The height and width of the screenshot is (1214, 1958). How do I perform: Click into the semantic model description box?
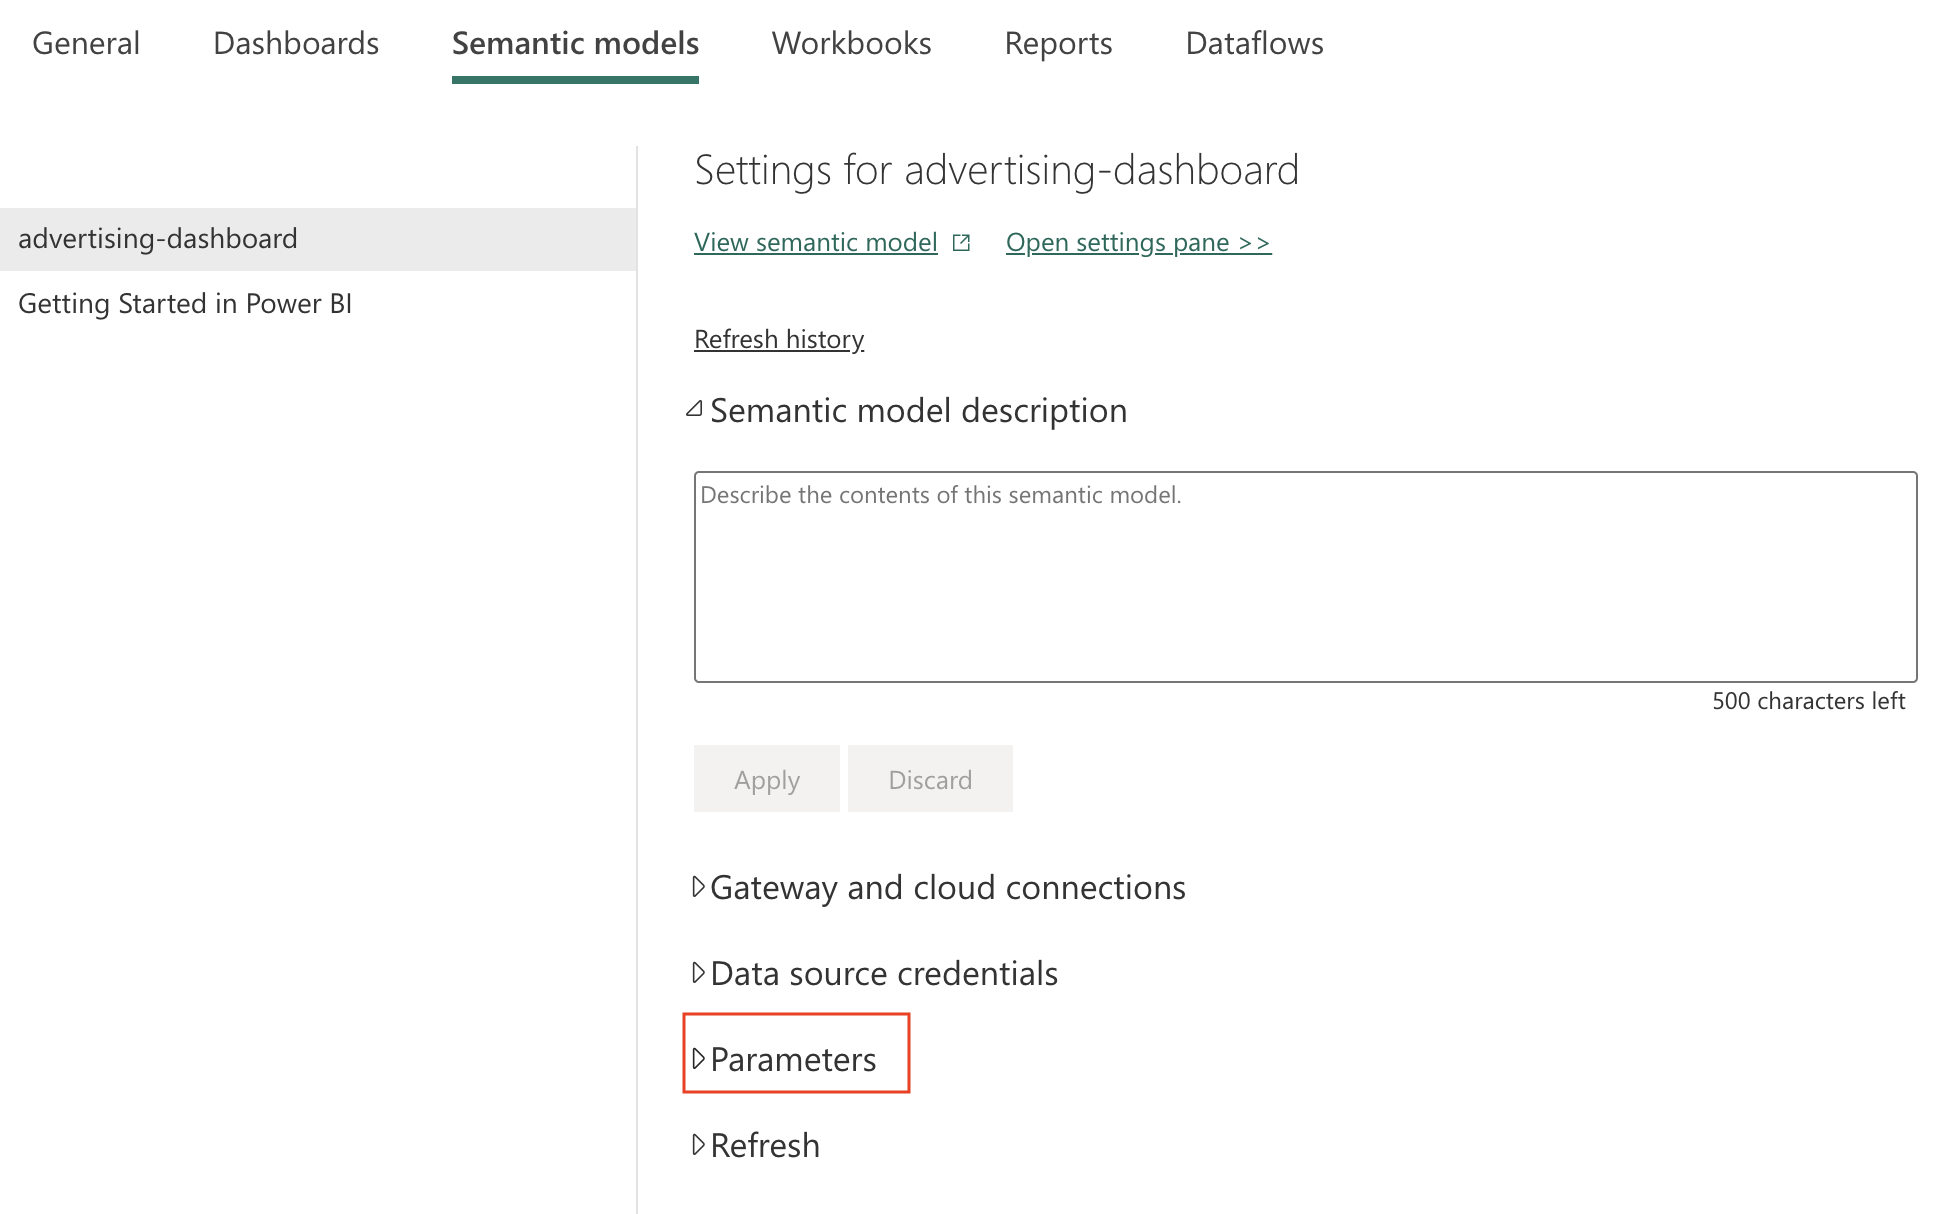pos(1305,577)
